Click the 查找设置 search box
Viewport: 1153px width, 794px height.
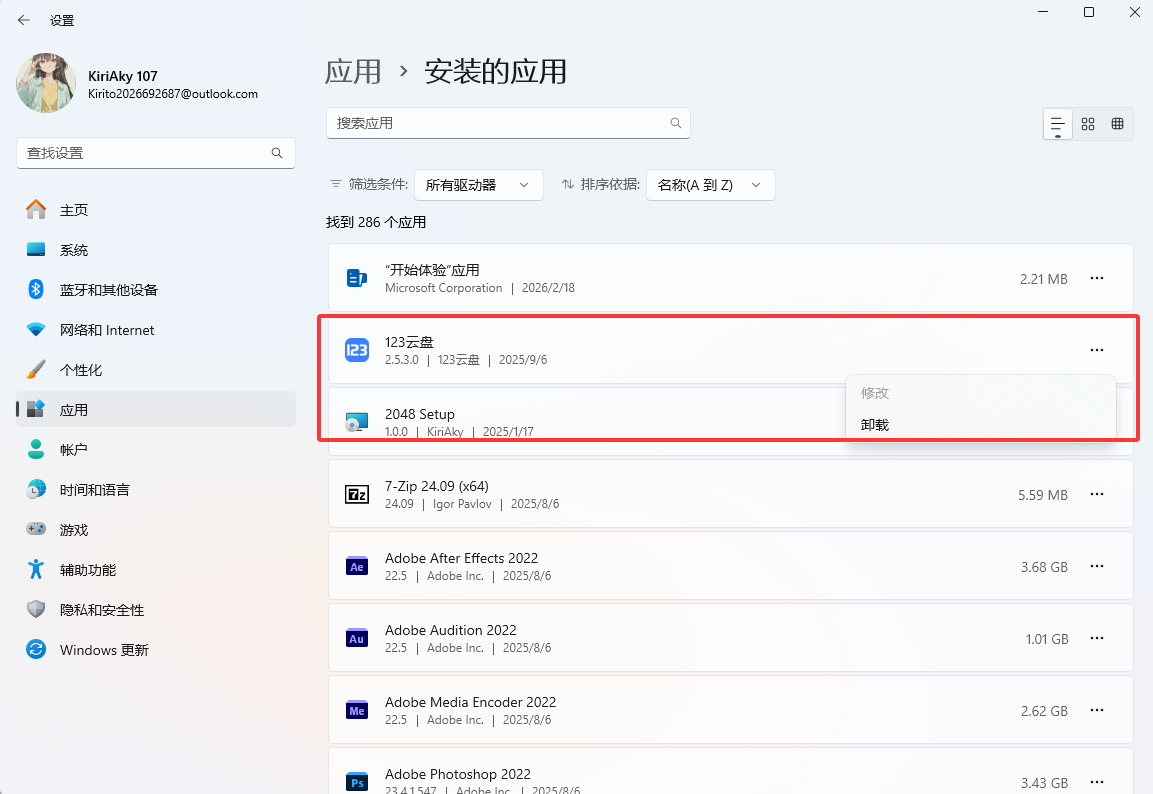145,153
